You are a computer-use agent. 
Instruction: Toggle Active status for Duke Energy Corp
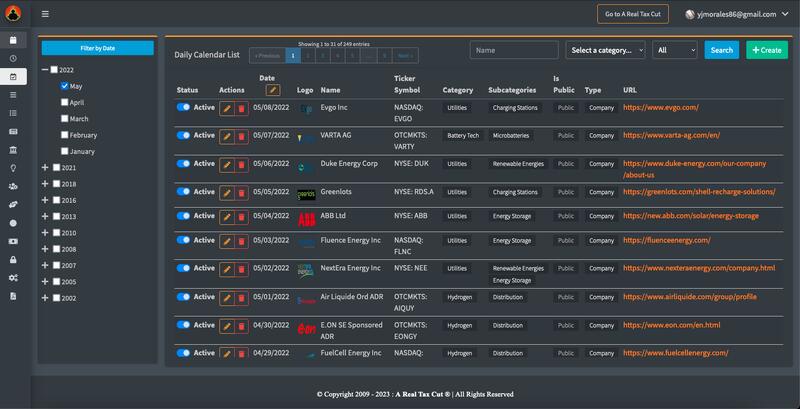coord(183,163)
